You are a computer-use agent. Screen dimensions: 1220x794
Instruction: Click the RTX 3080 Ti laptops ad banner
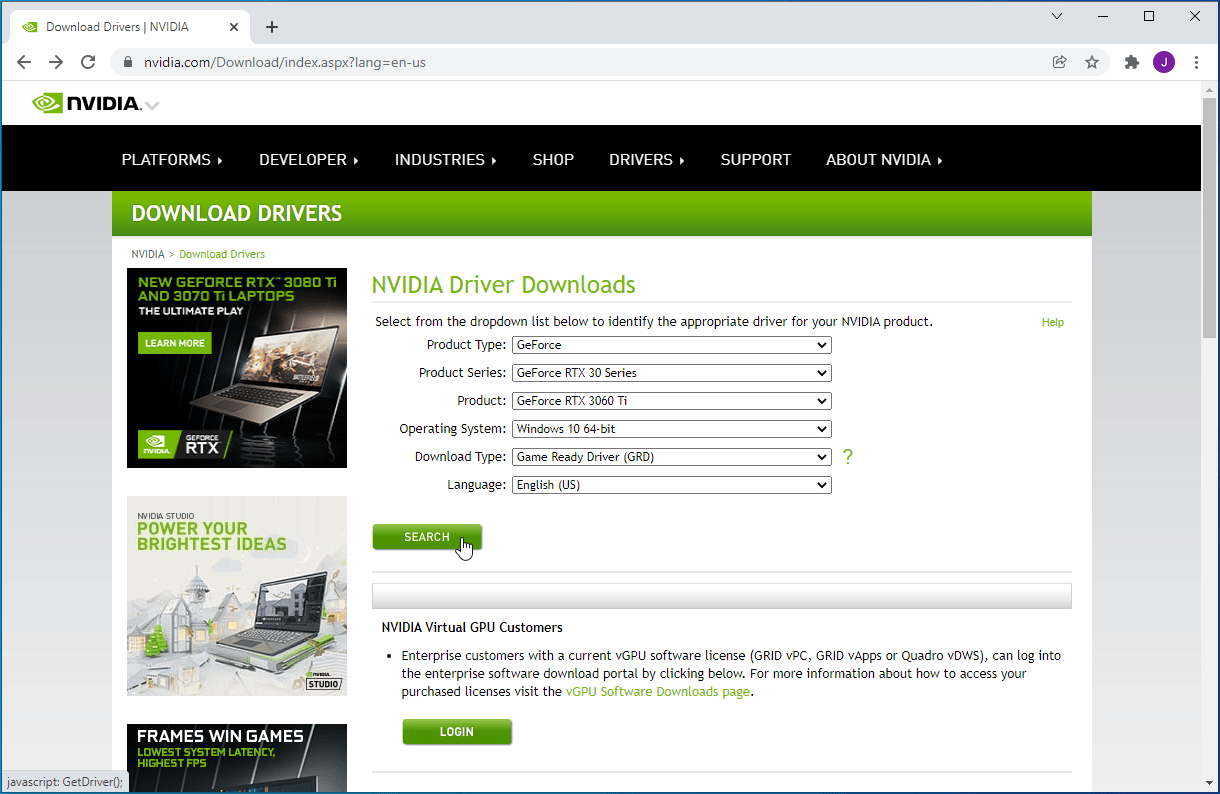[x=237, y=367]
